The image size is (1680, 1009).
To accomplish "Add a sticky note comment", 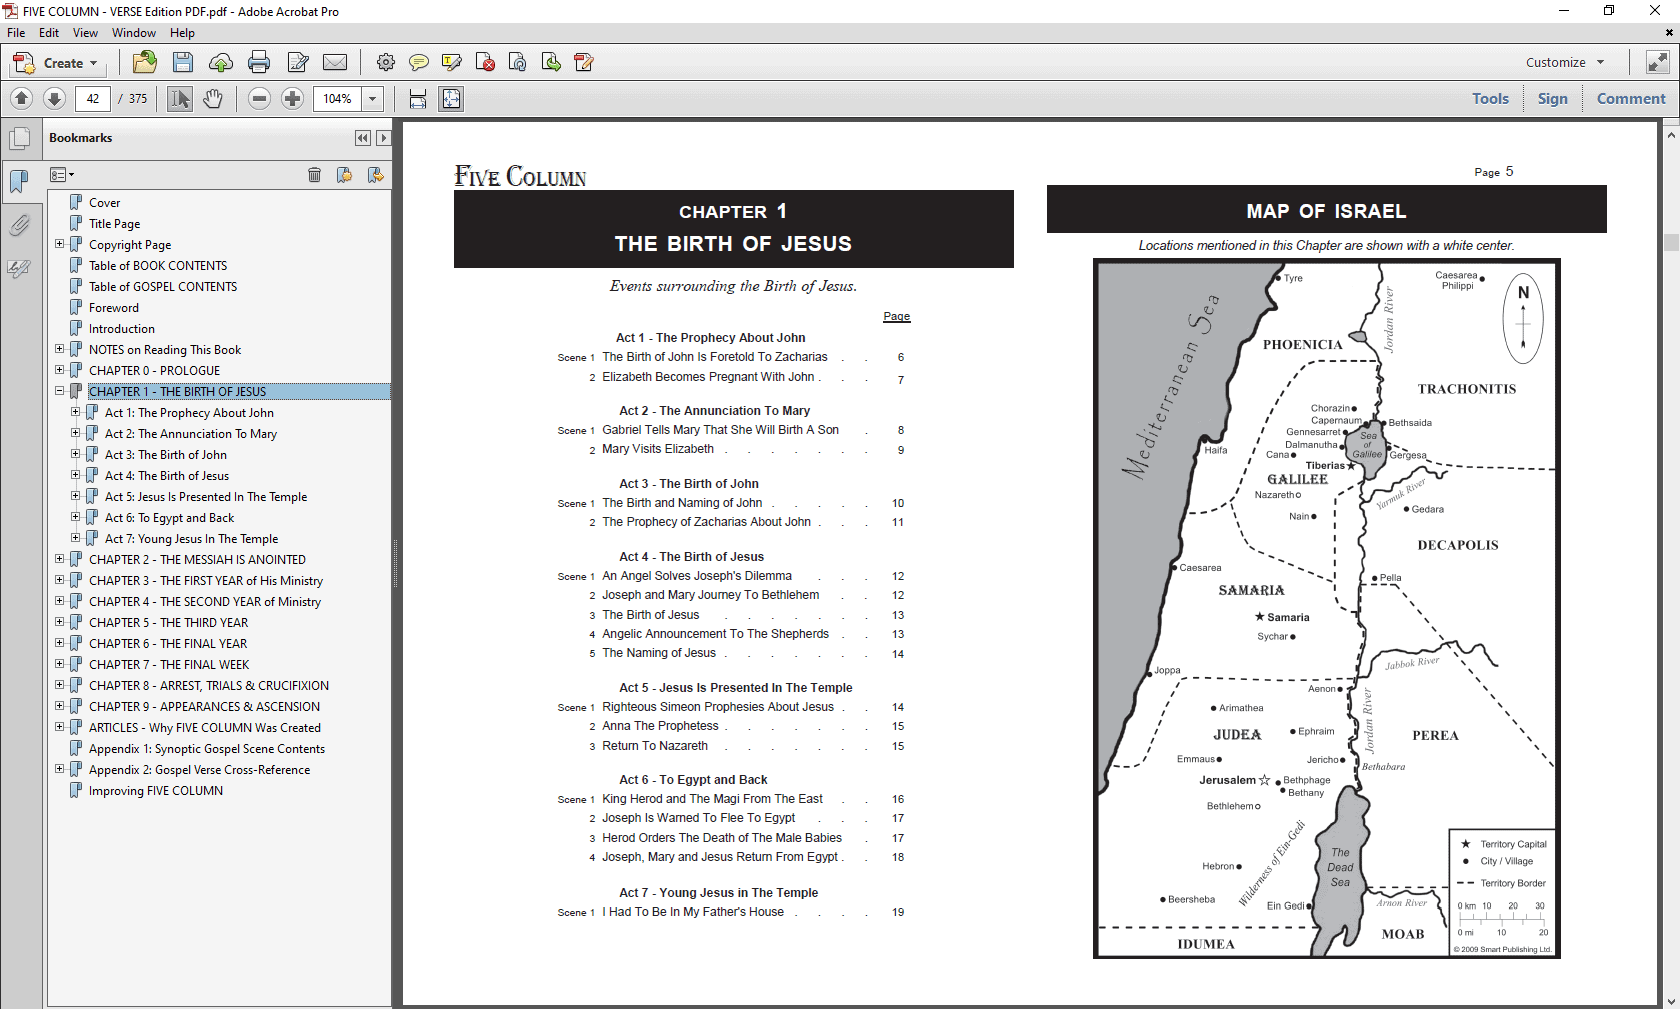I will tap(419, 62).
